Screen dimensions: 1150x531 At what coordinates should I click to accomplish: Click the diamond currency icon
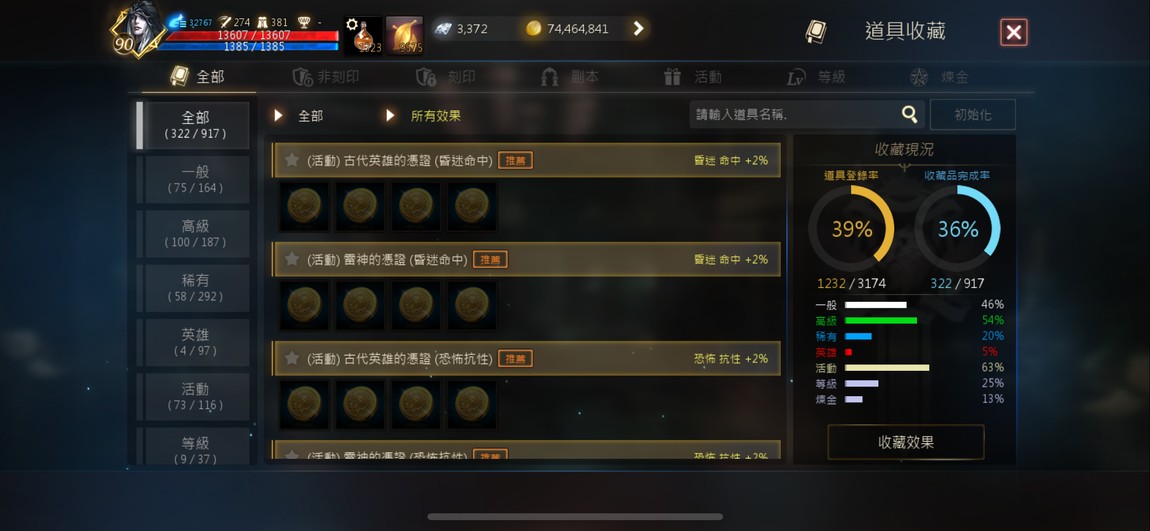443,29
